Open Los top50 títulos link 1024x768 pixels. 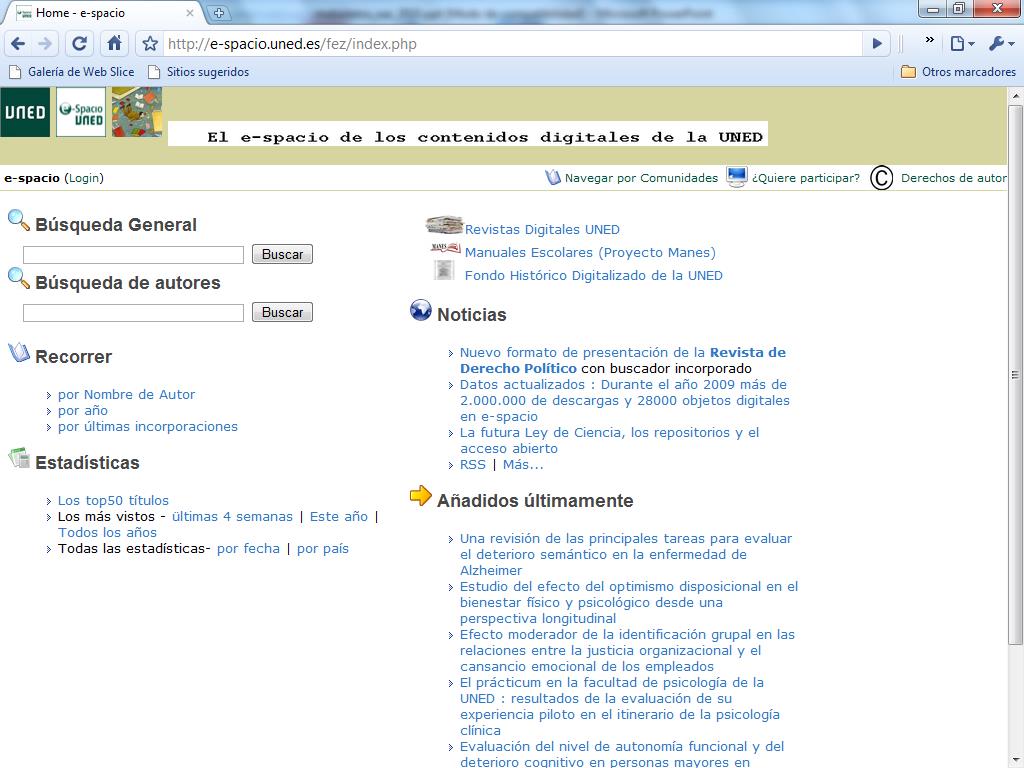pyautogui.click(x=113, y=500)
